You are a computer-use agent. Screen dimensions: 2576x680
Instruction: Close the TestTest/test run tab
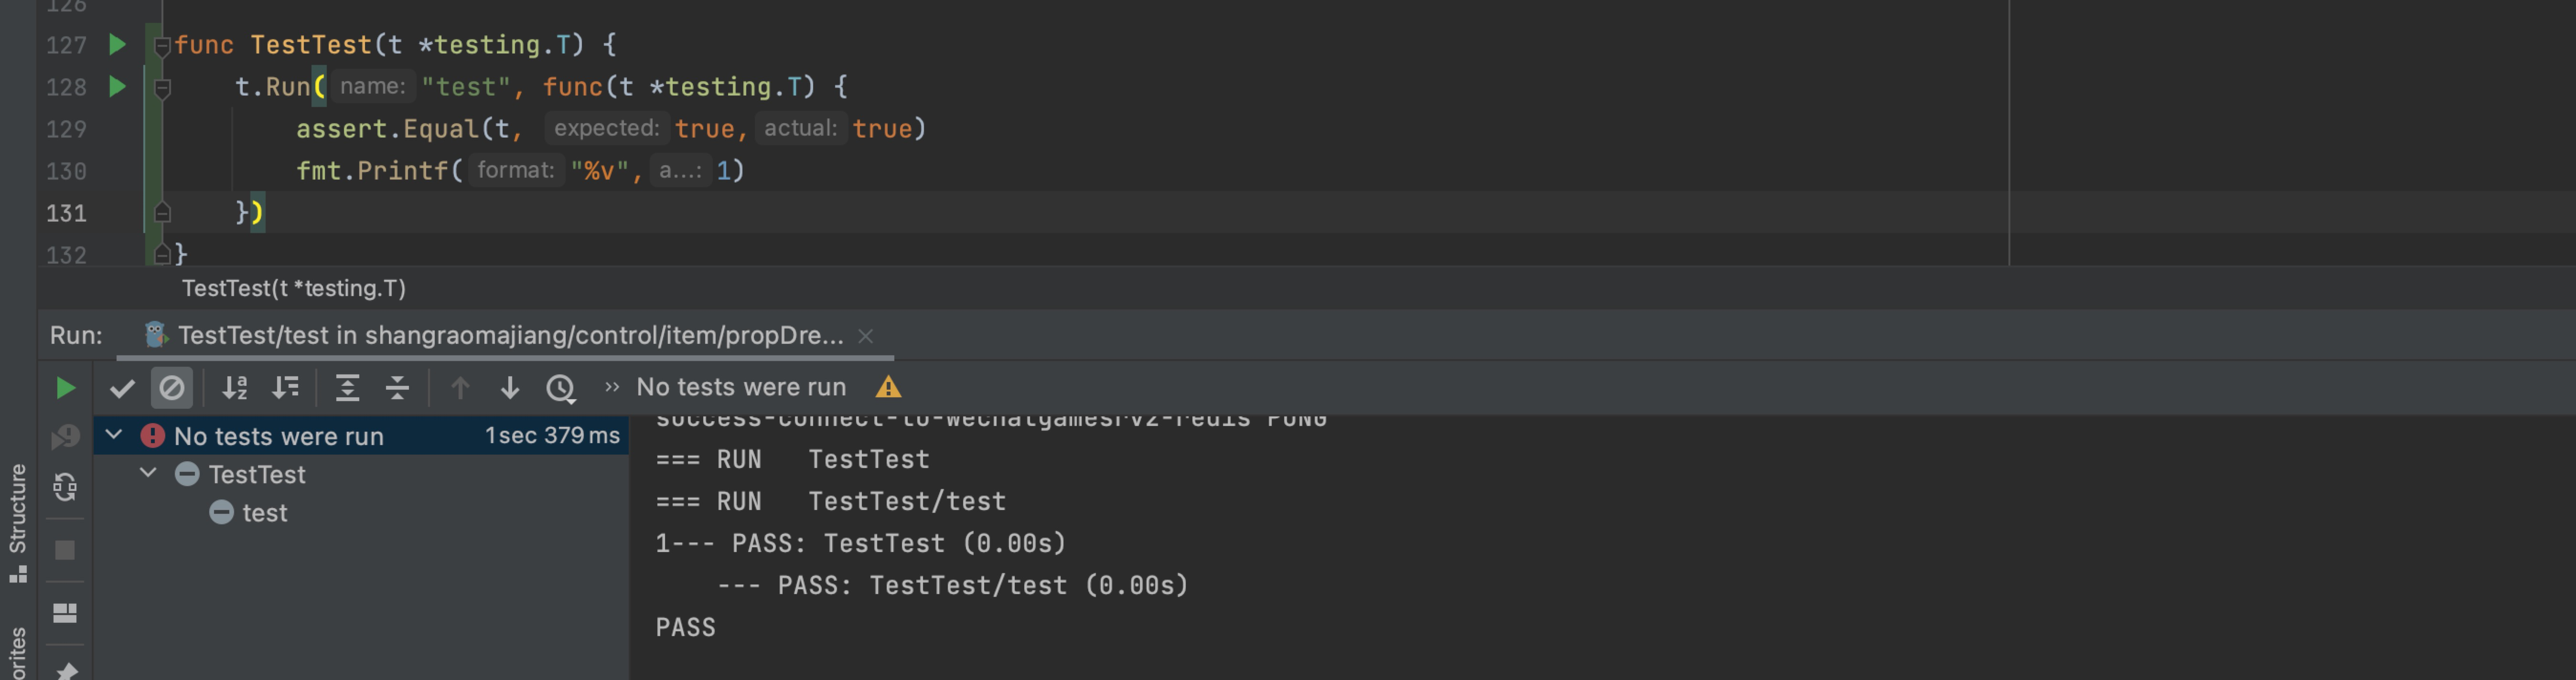(x=866, y=336)
